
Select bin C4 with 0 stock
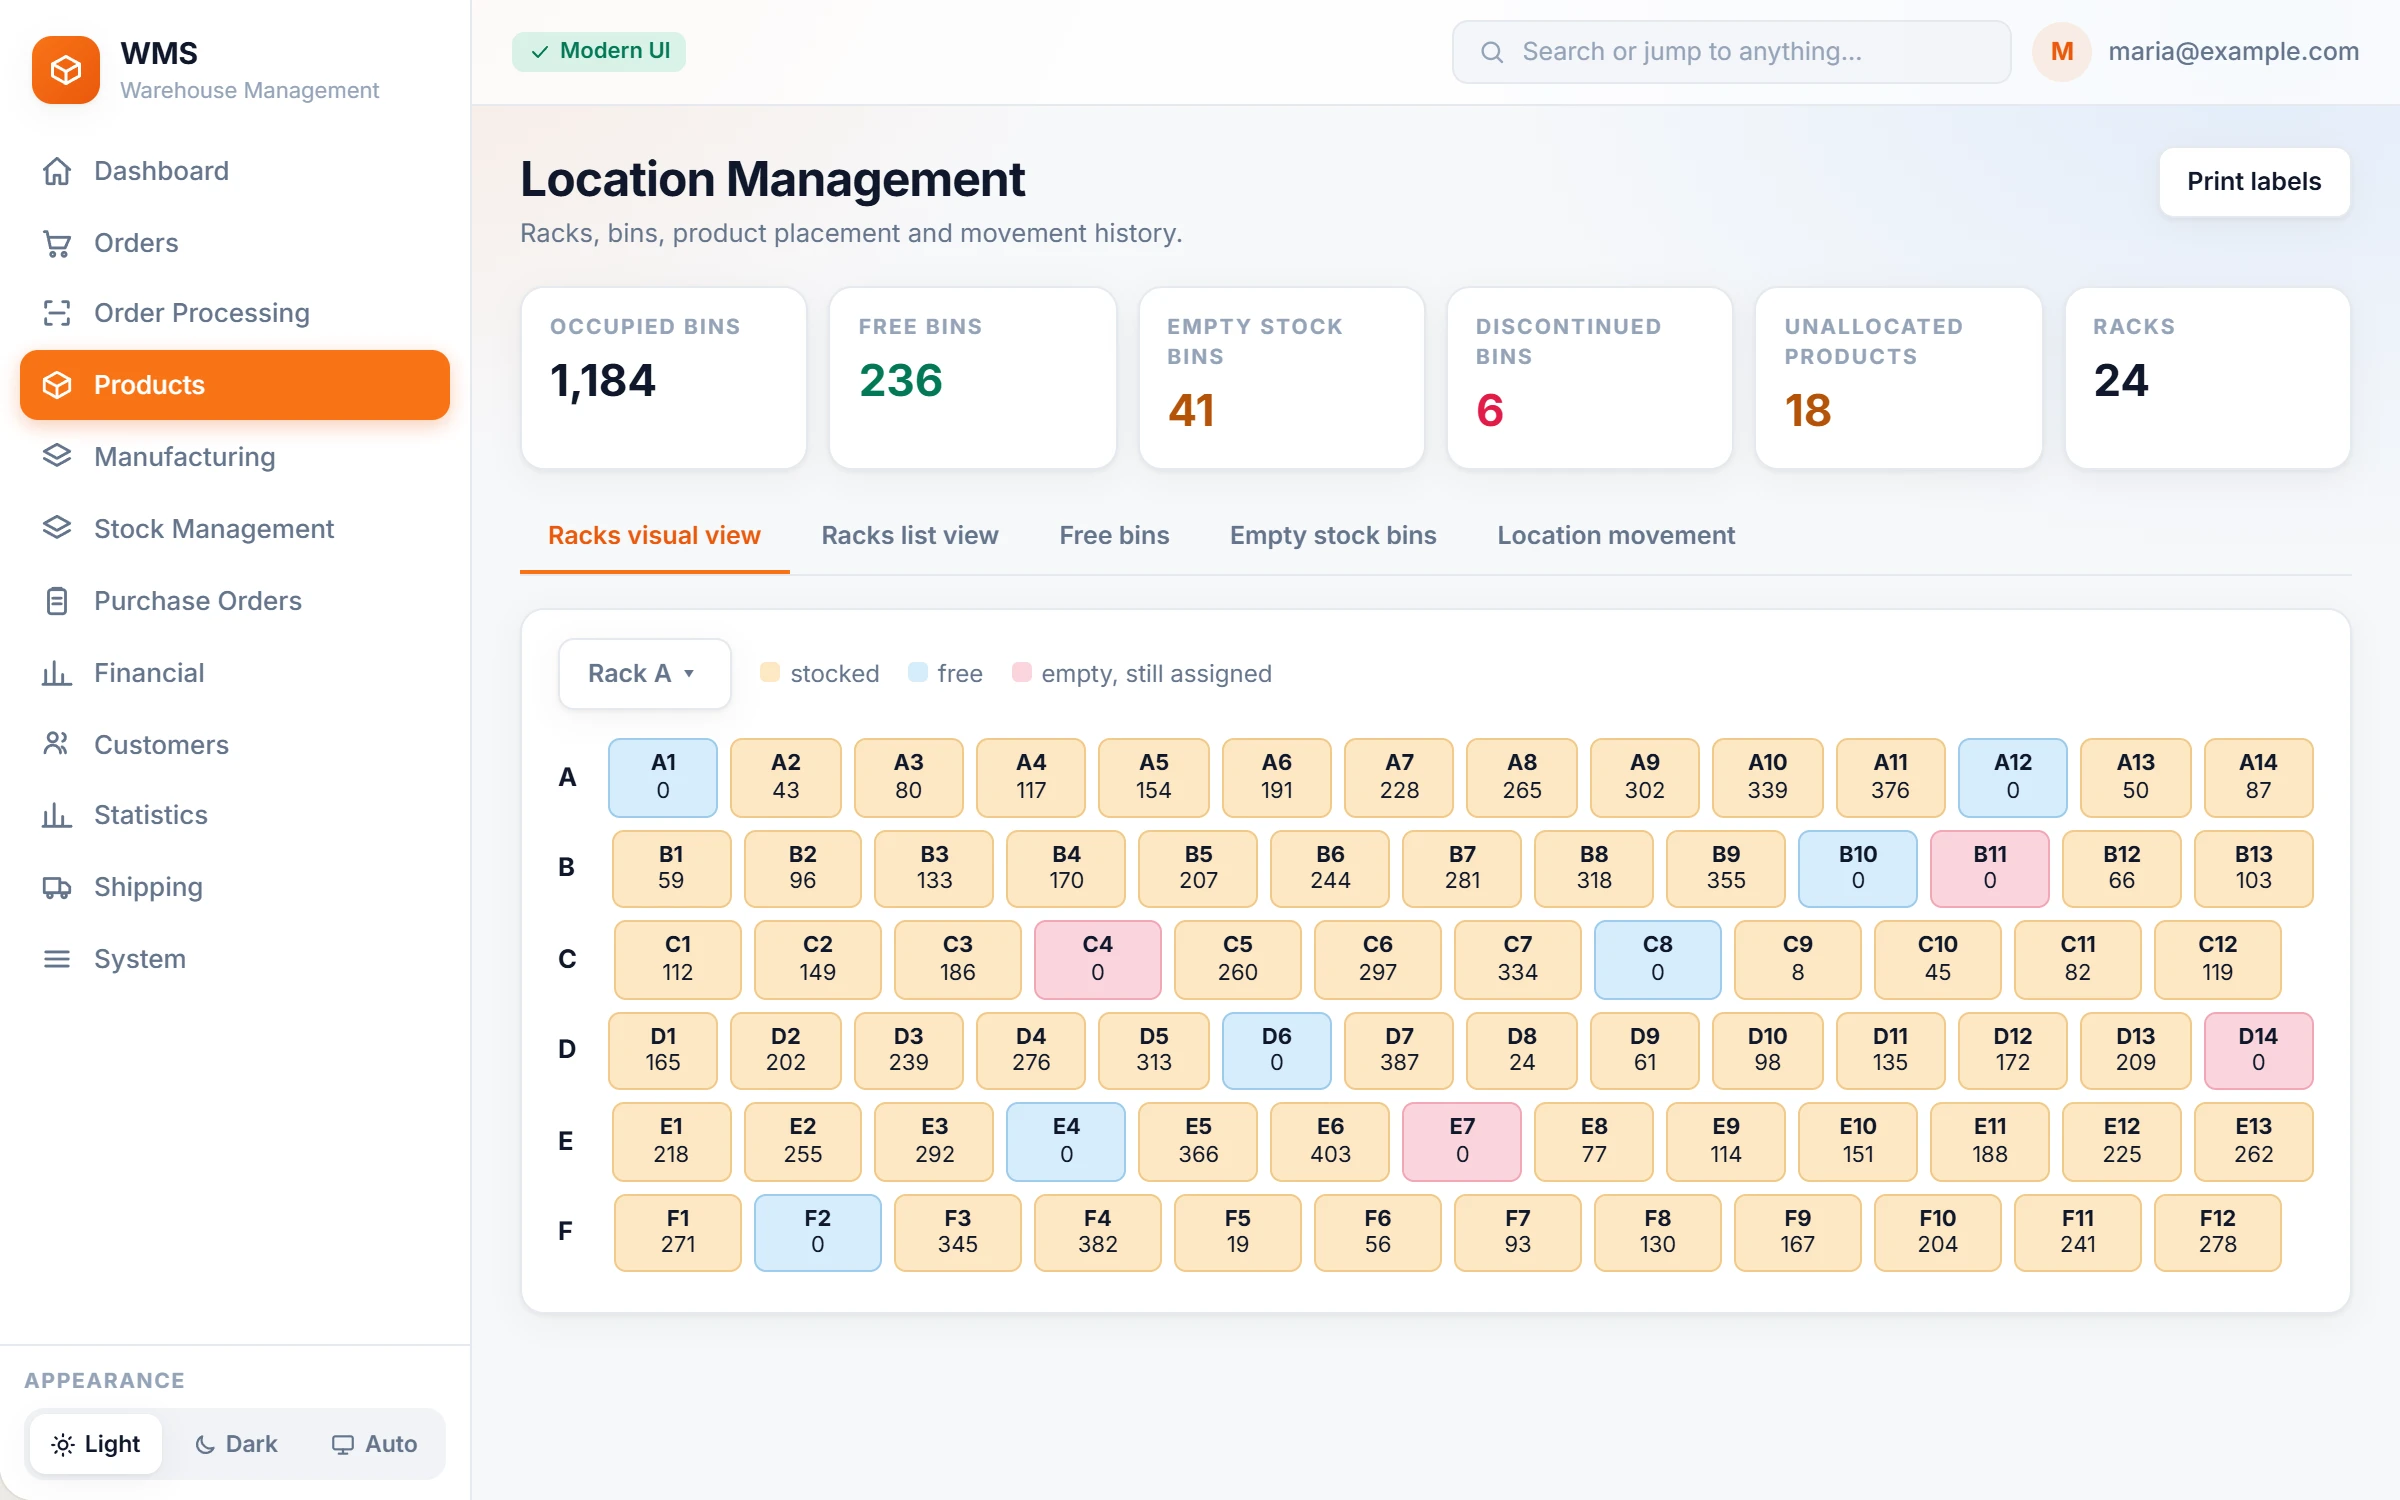click(1098, 959)
